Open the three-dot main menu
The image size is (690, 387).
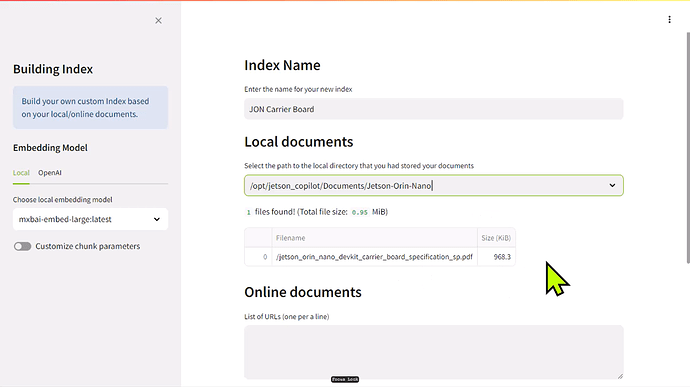(669, 19)
